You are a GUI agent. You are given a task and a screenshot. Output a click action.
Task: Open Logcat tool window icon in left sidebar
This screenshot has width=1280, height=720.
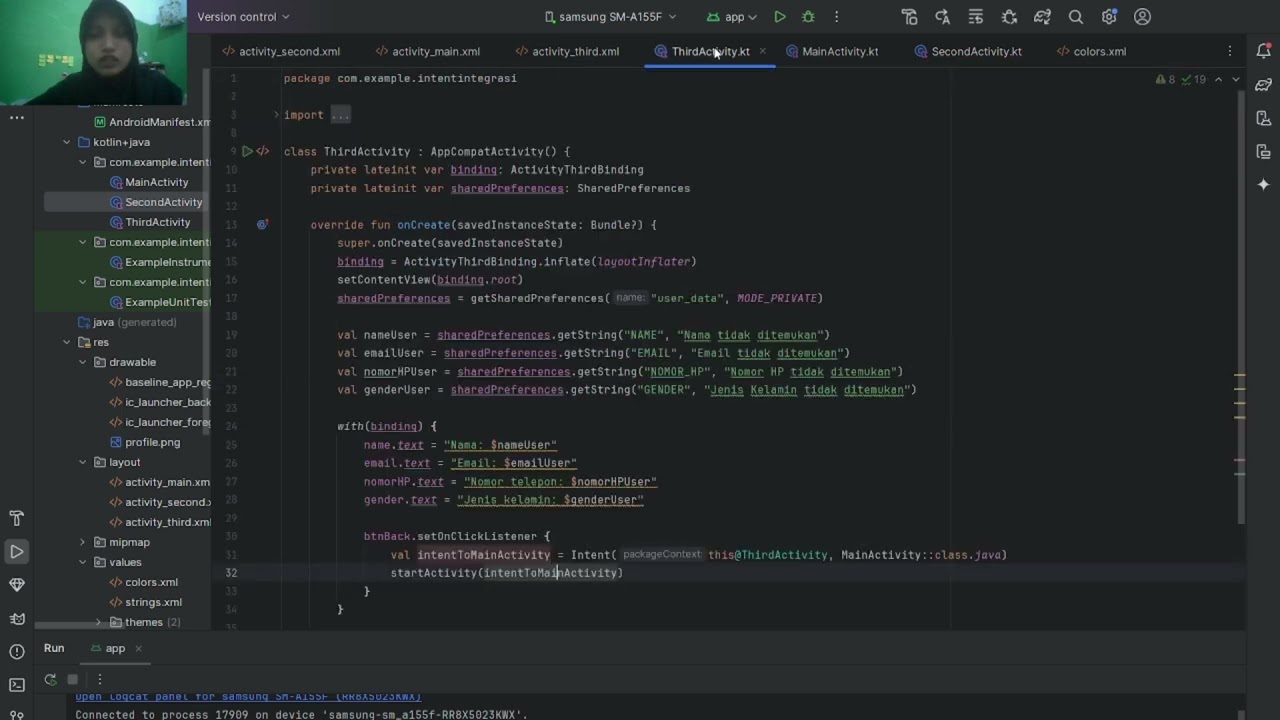[x=16, y=618]
